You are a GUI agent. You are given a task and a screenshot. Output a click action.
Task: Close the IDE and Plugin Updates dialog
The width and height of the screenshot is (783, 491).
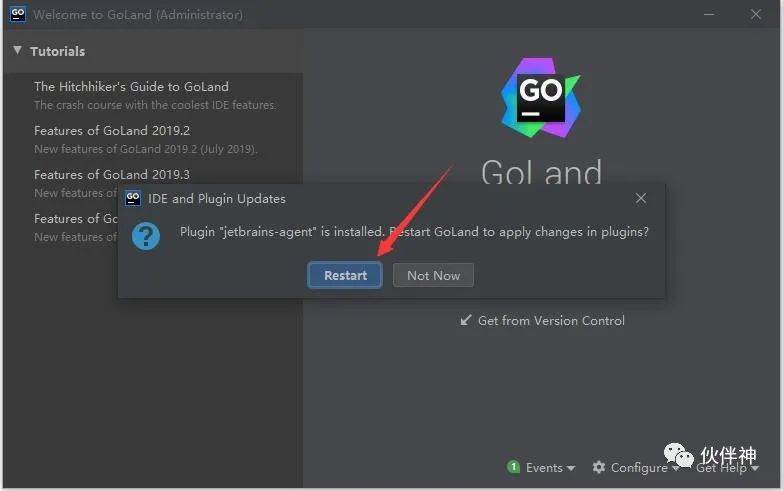(x=641, y=198)
